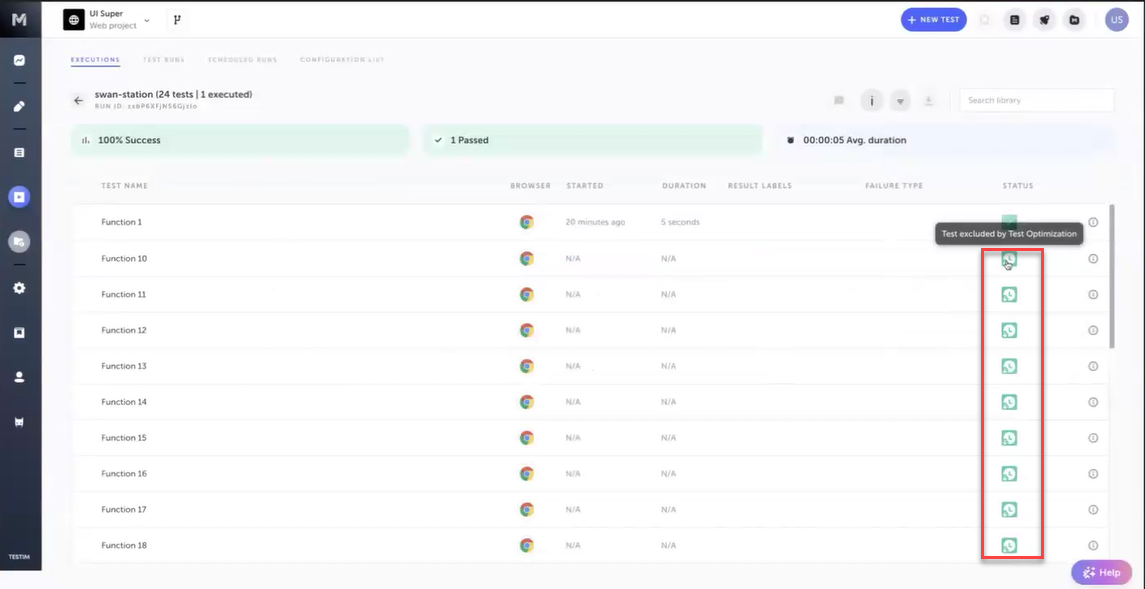Click the 1 Passed summary card
This screenshot has width=1145, height=589.
point(592,140)
